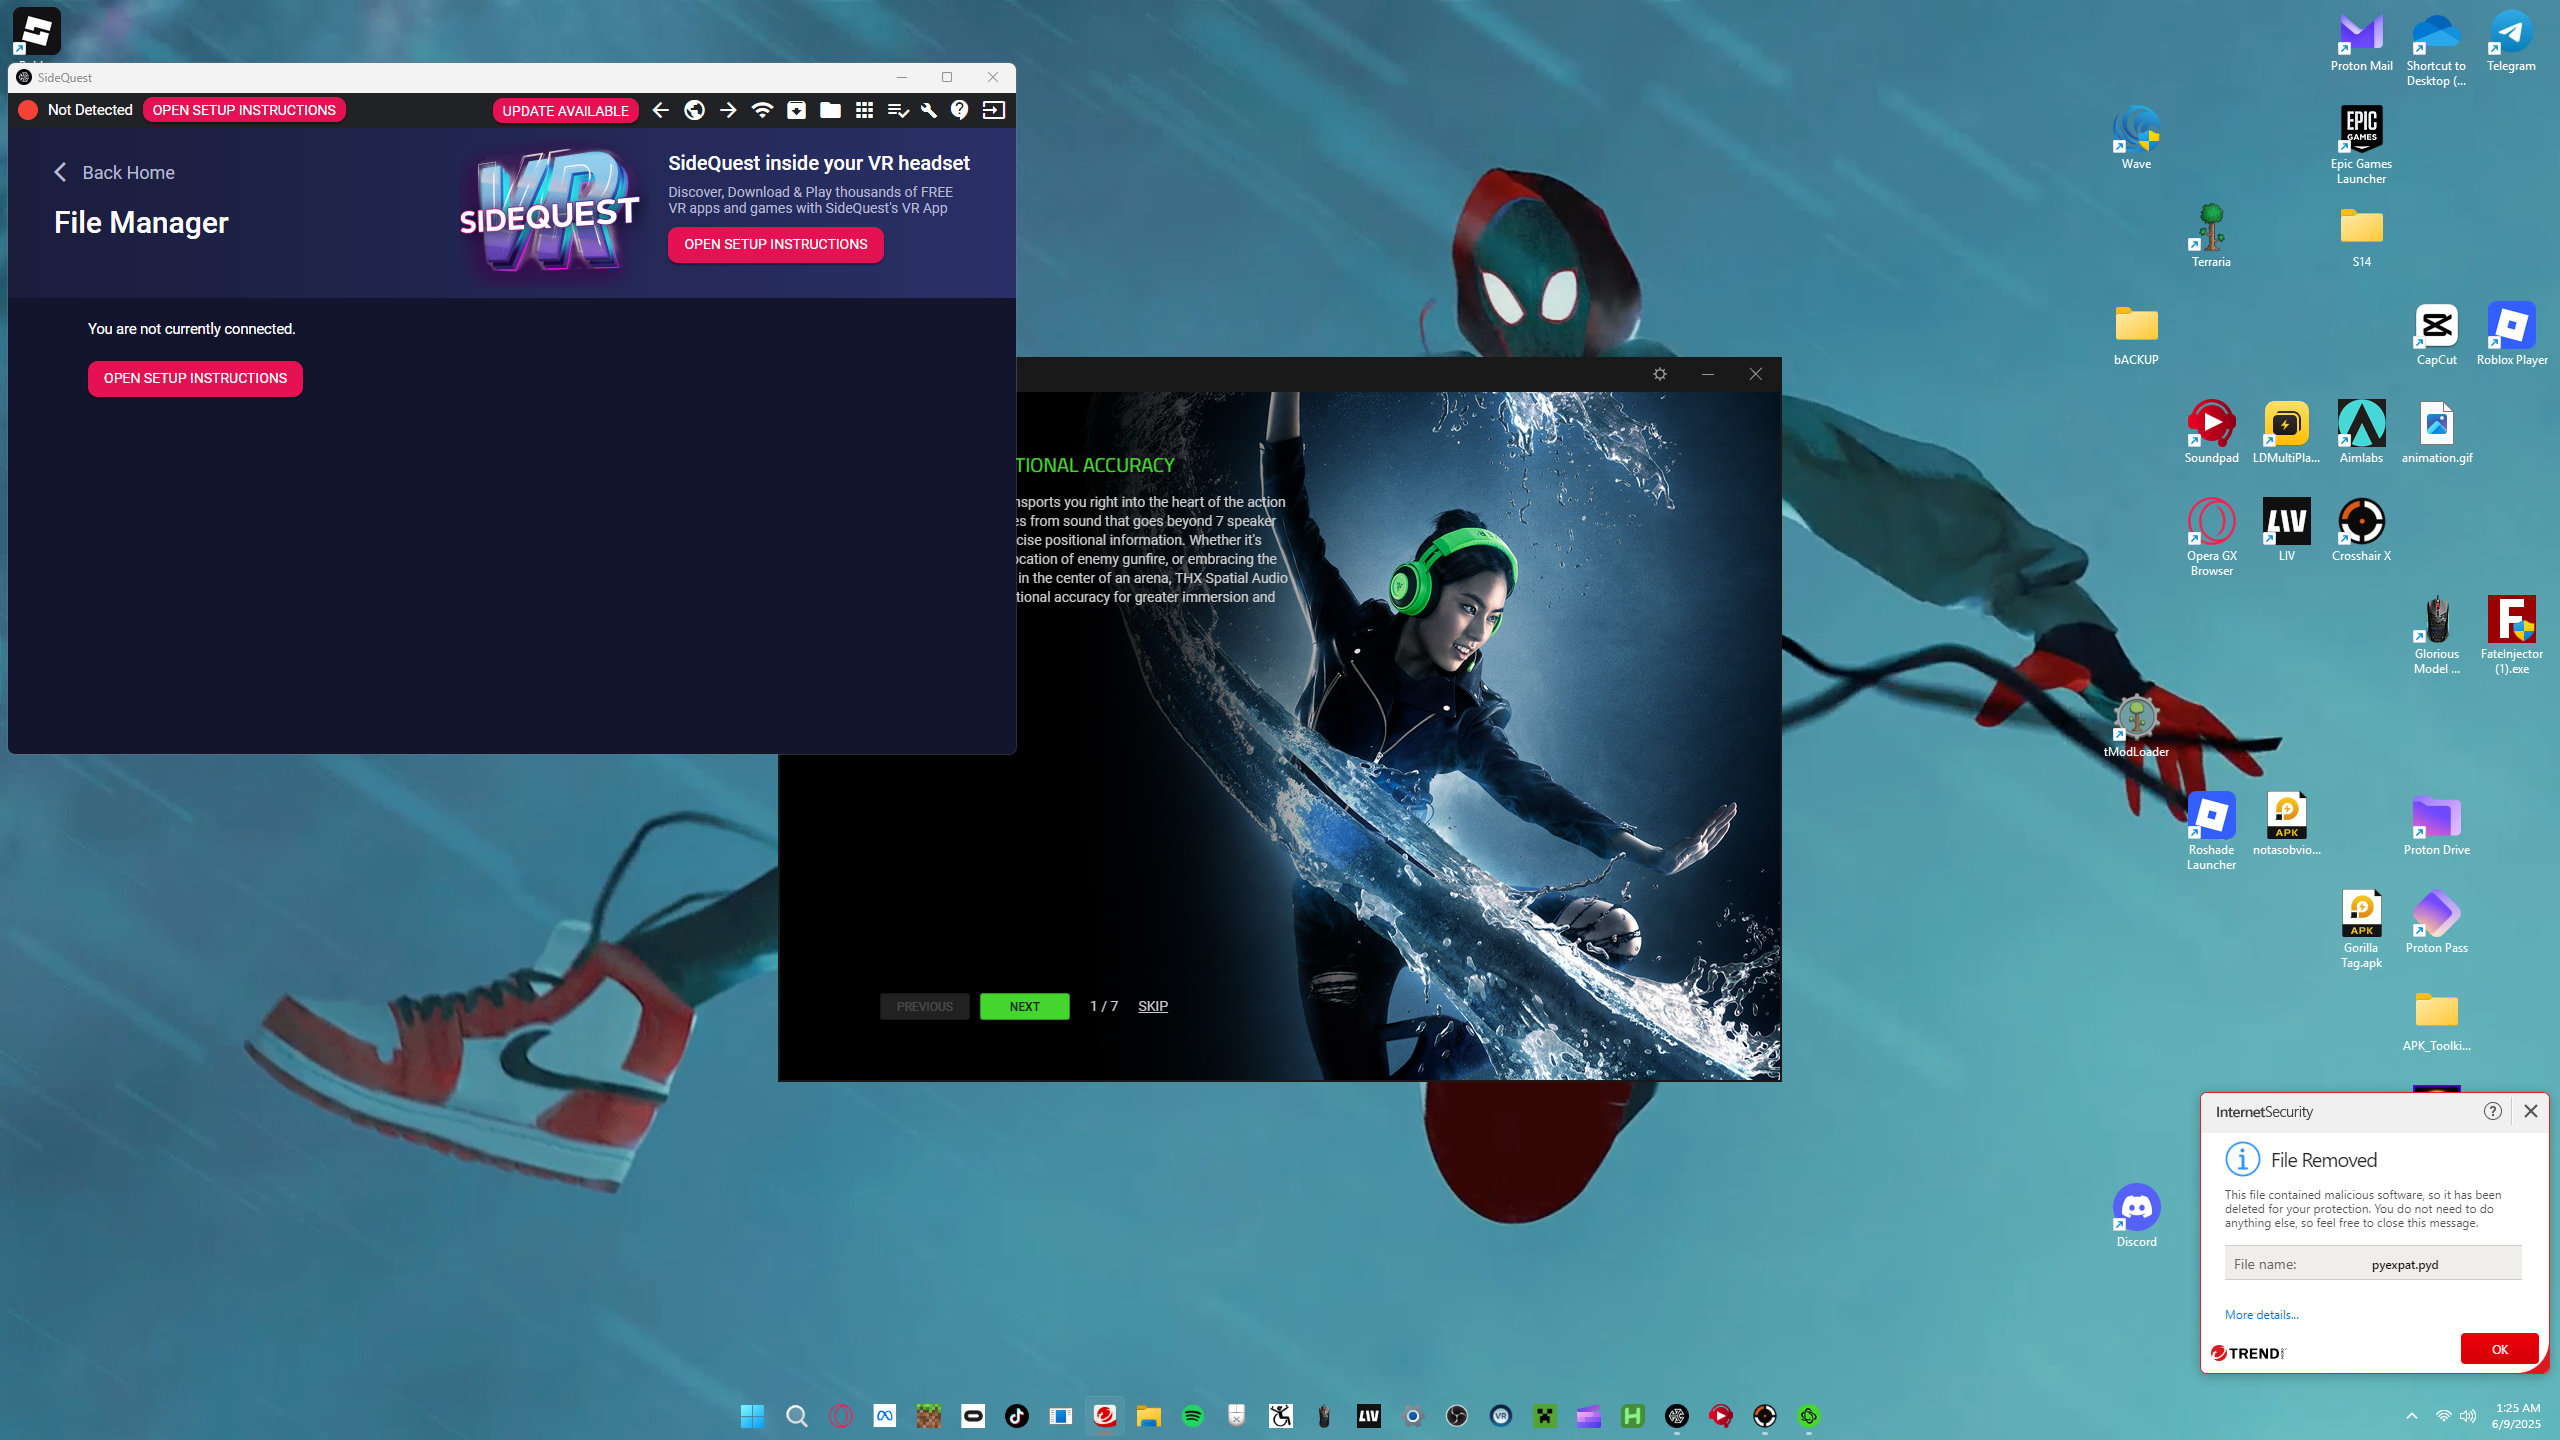Click NEXT in the THX Spatial Audio tour
The height and width of the screenshot is (1440, 2560).
(x=1024, y=1006)
